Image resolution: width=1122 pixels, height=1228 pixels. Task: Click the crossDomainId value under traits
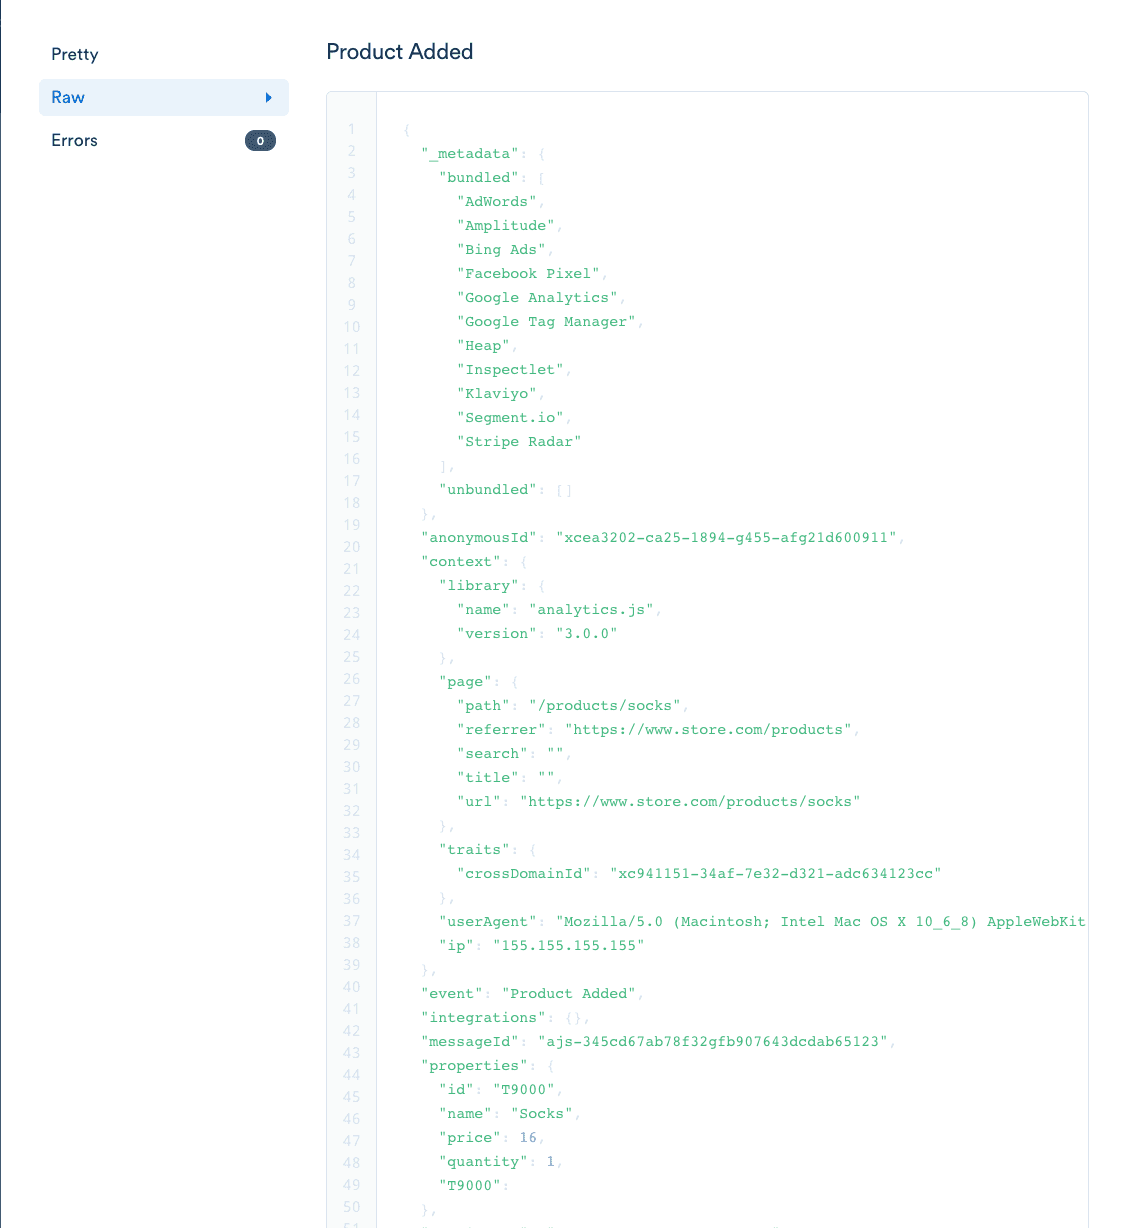pos(774,873)
